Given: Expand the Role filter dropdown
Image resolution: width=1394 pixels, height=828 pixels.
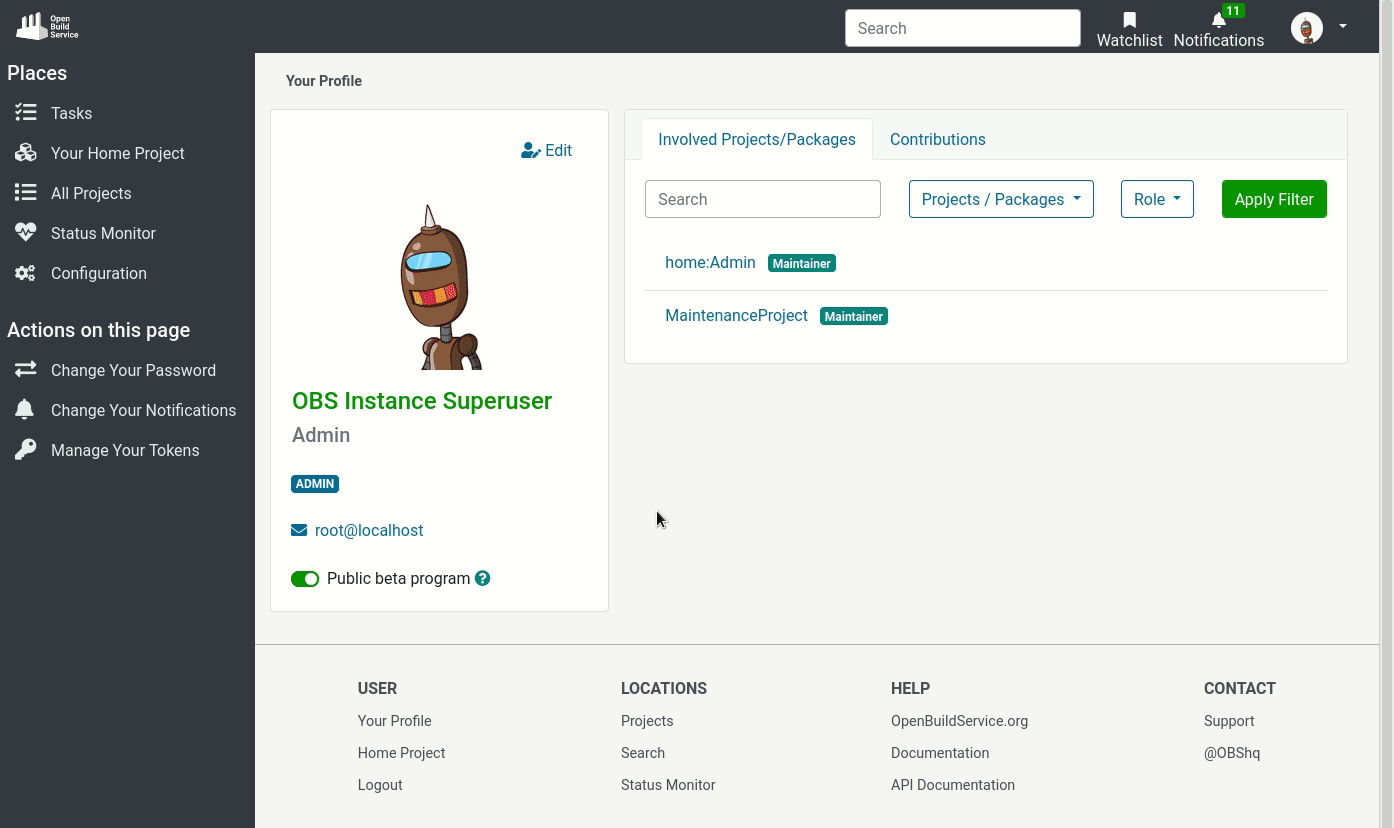Looking at the screenshot, I should click(x=1157, y=199).
